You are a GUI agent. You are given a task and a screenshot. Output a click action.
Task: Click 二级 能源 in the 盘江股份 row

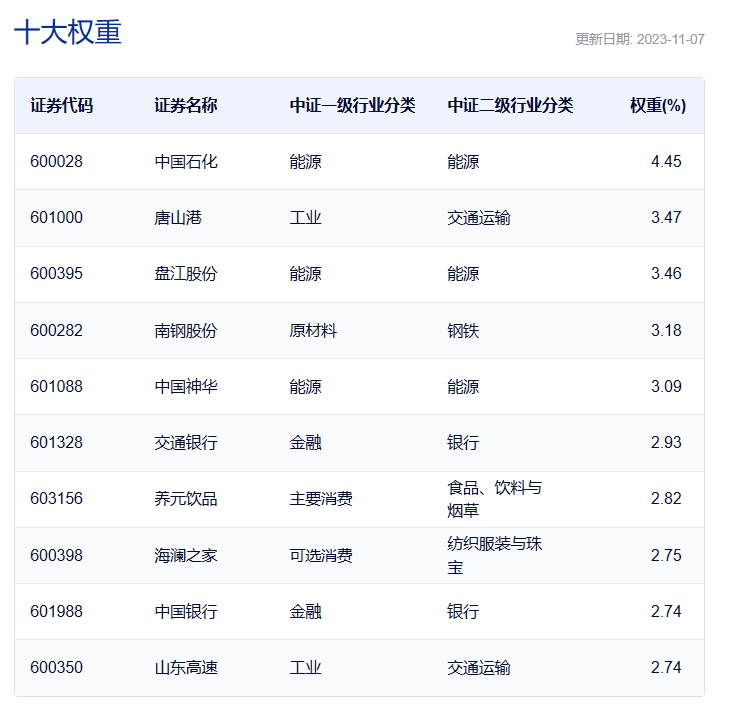tap(463, 274)
